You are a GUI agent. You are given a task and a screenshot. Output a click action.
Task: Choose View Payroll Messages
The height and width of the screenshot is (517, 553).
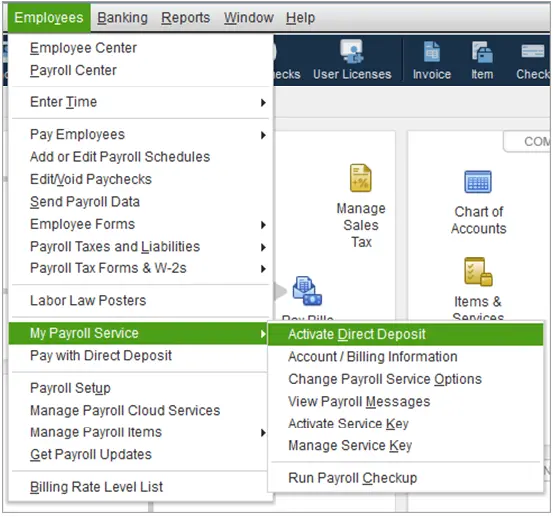[x=406, y=402]
